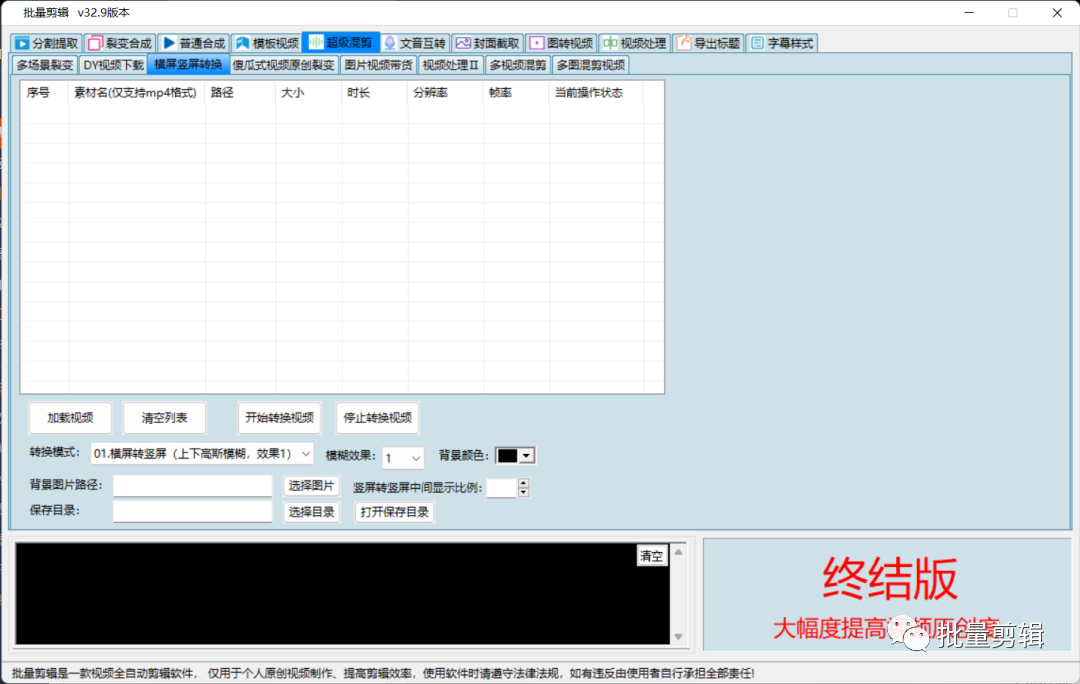1080x684 pixels.
Task: Select the 多视频混剪 sub-tab
Action: coord(517,65)
